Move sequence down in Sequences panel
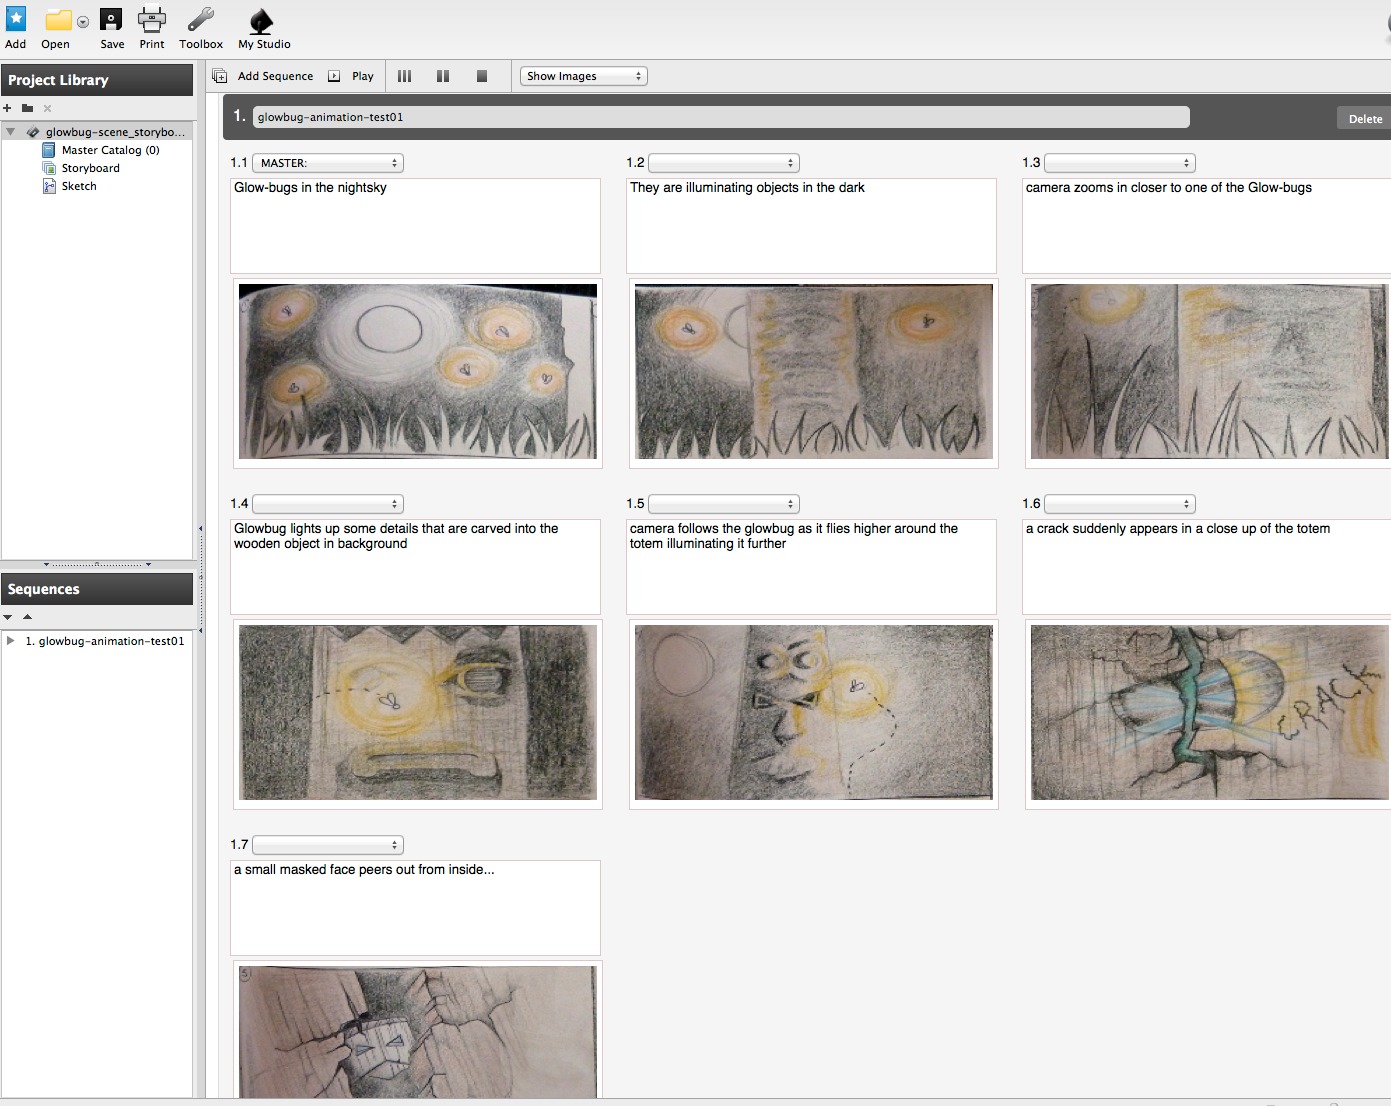 tap(8, 617)
